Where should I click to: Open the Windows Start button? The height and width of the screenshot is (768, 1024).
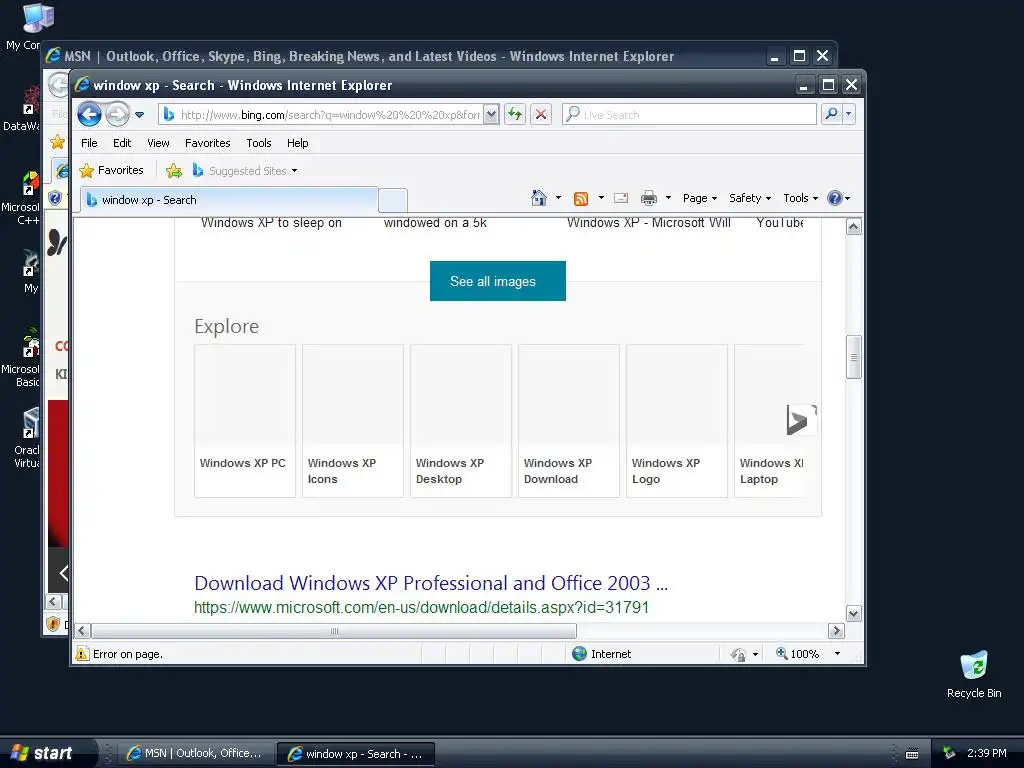[x=46, y=753]
